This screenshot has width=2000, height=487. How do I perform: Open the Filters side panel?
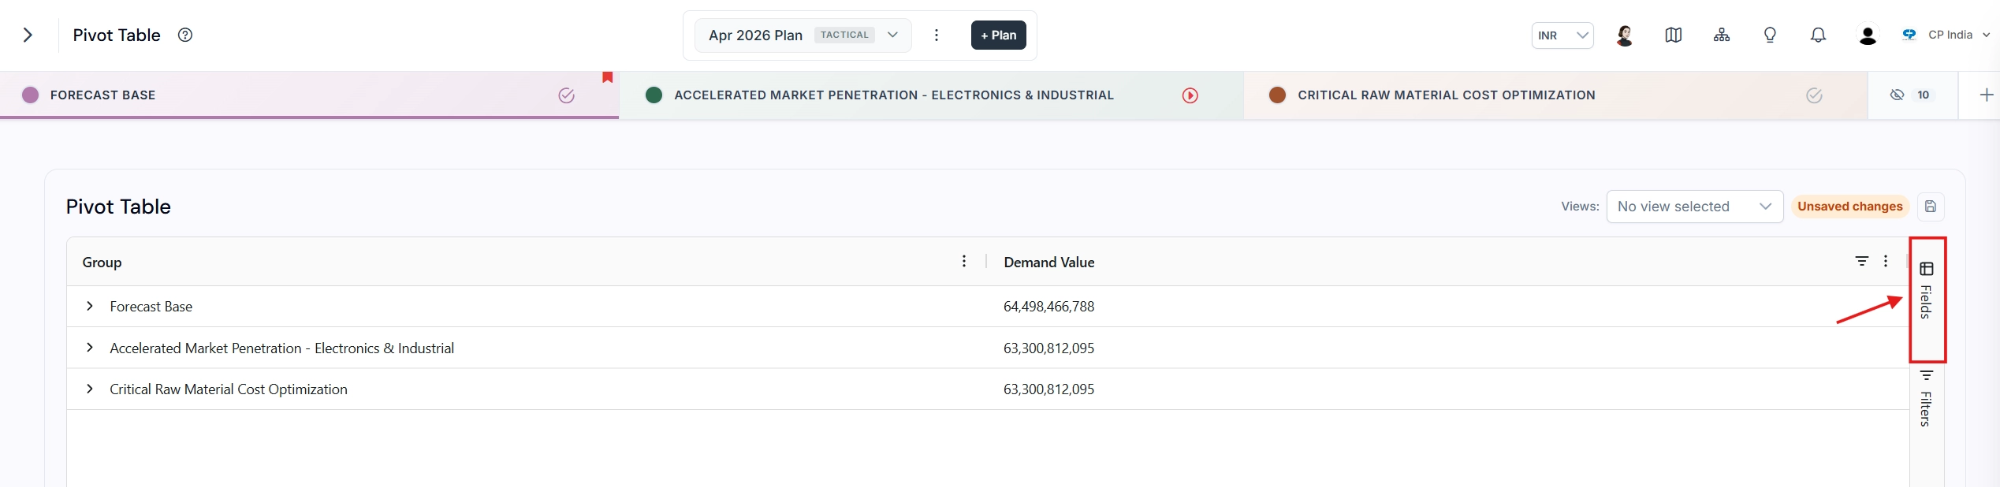[1926, 398]
